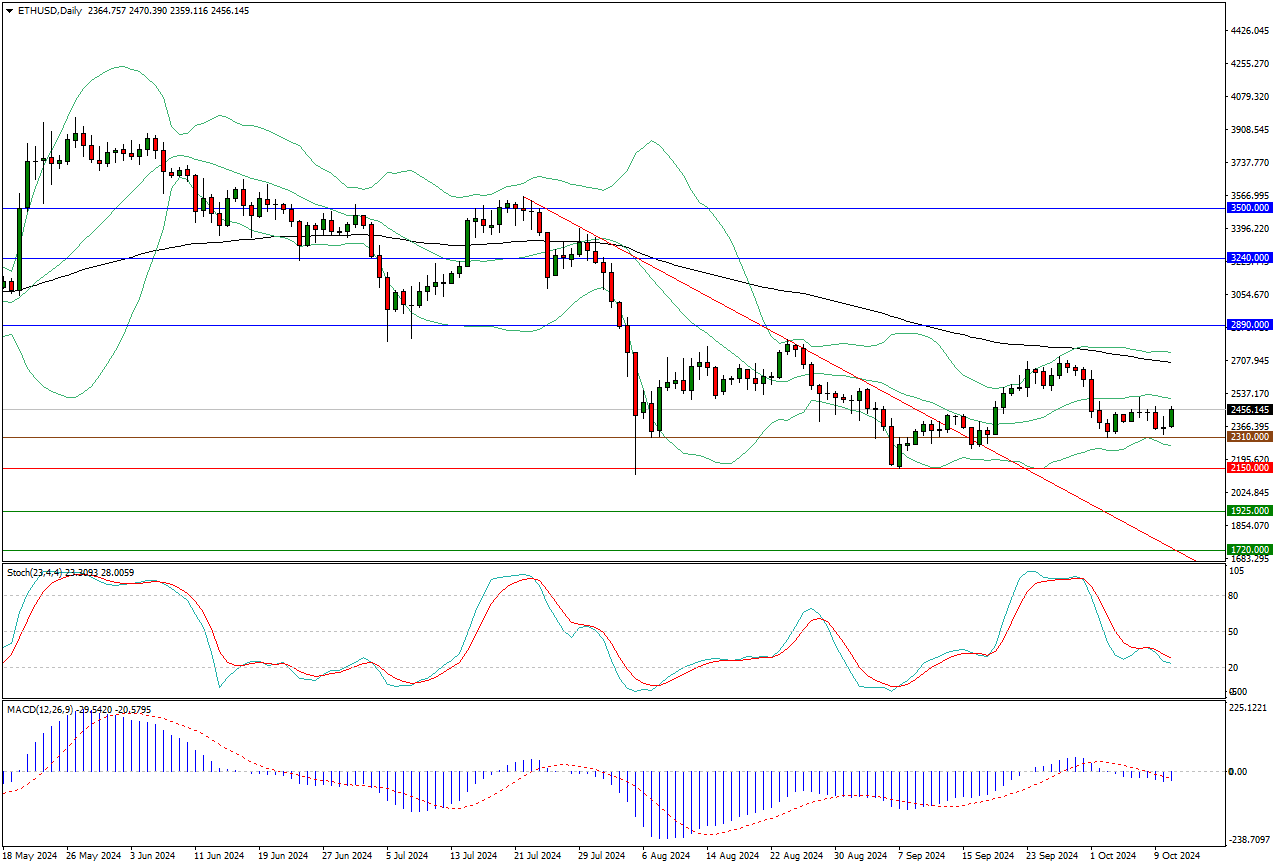Click the 18 May 2024 date marker
This screenshot has height=867, width=1276.
point(30,857)
